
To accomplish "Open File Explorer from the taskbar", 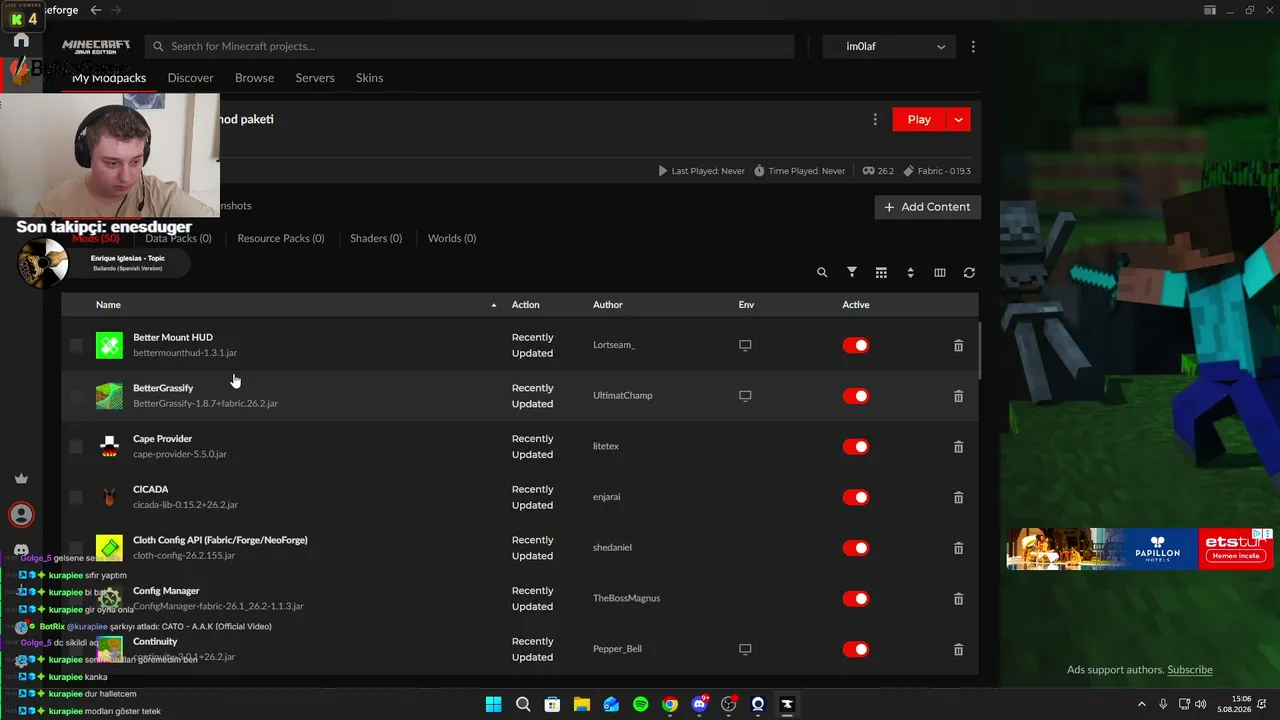I will (x=582, y=704).
